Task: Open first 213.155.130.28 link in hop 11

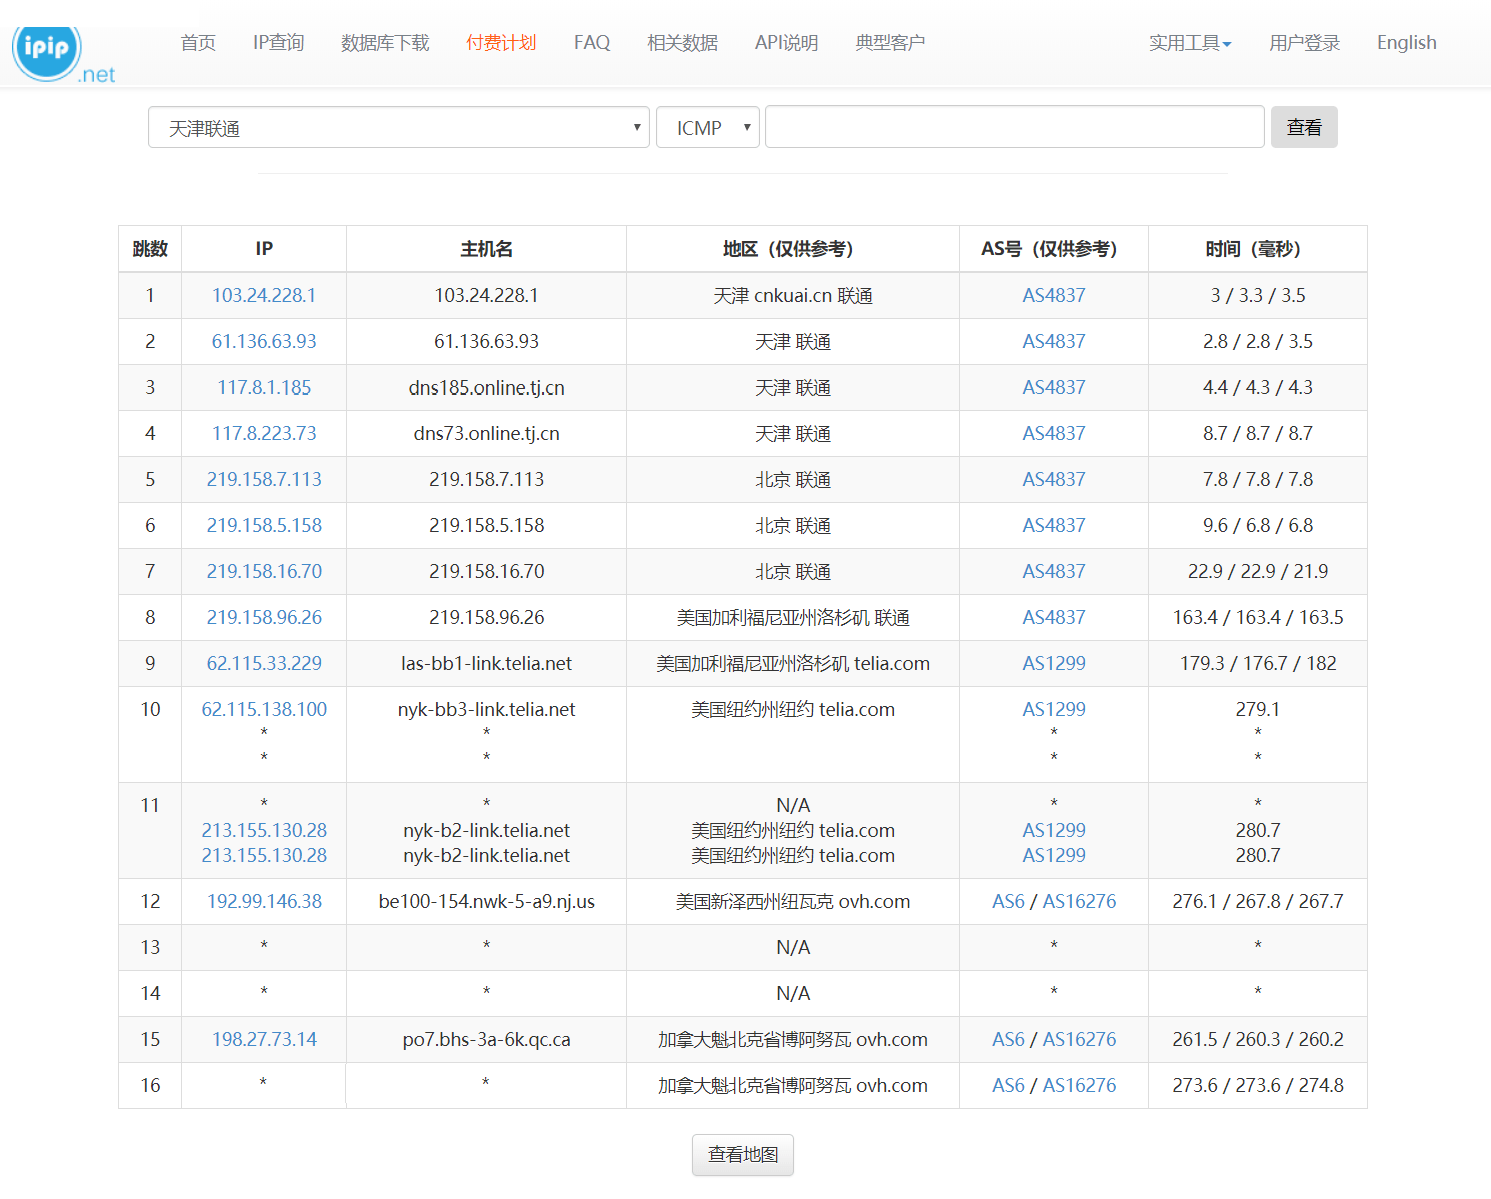Action: coord(264,831)
